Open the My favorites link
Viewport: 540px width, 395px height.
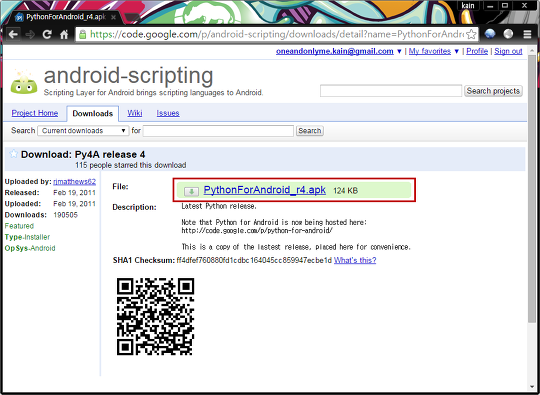point(430,51)
